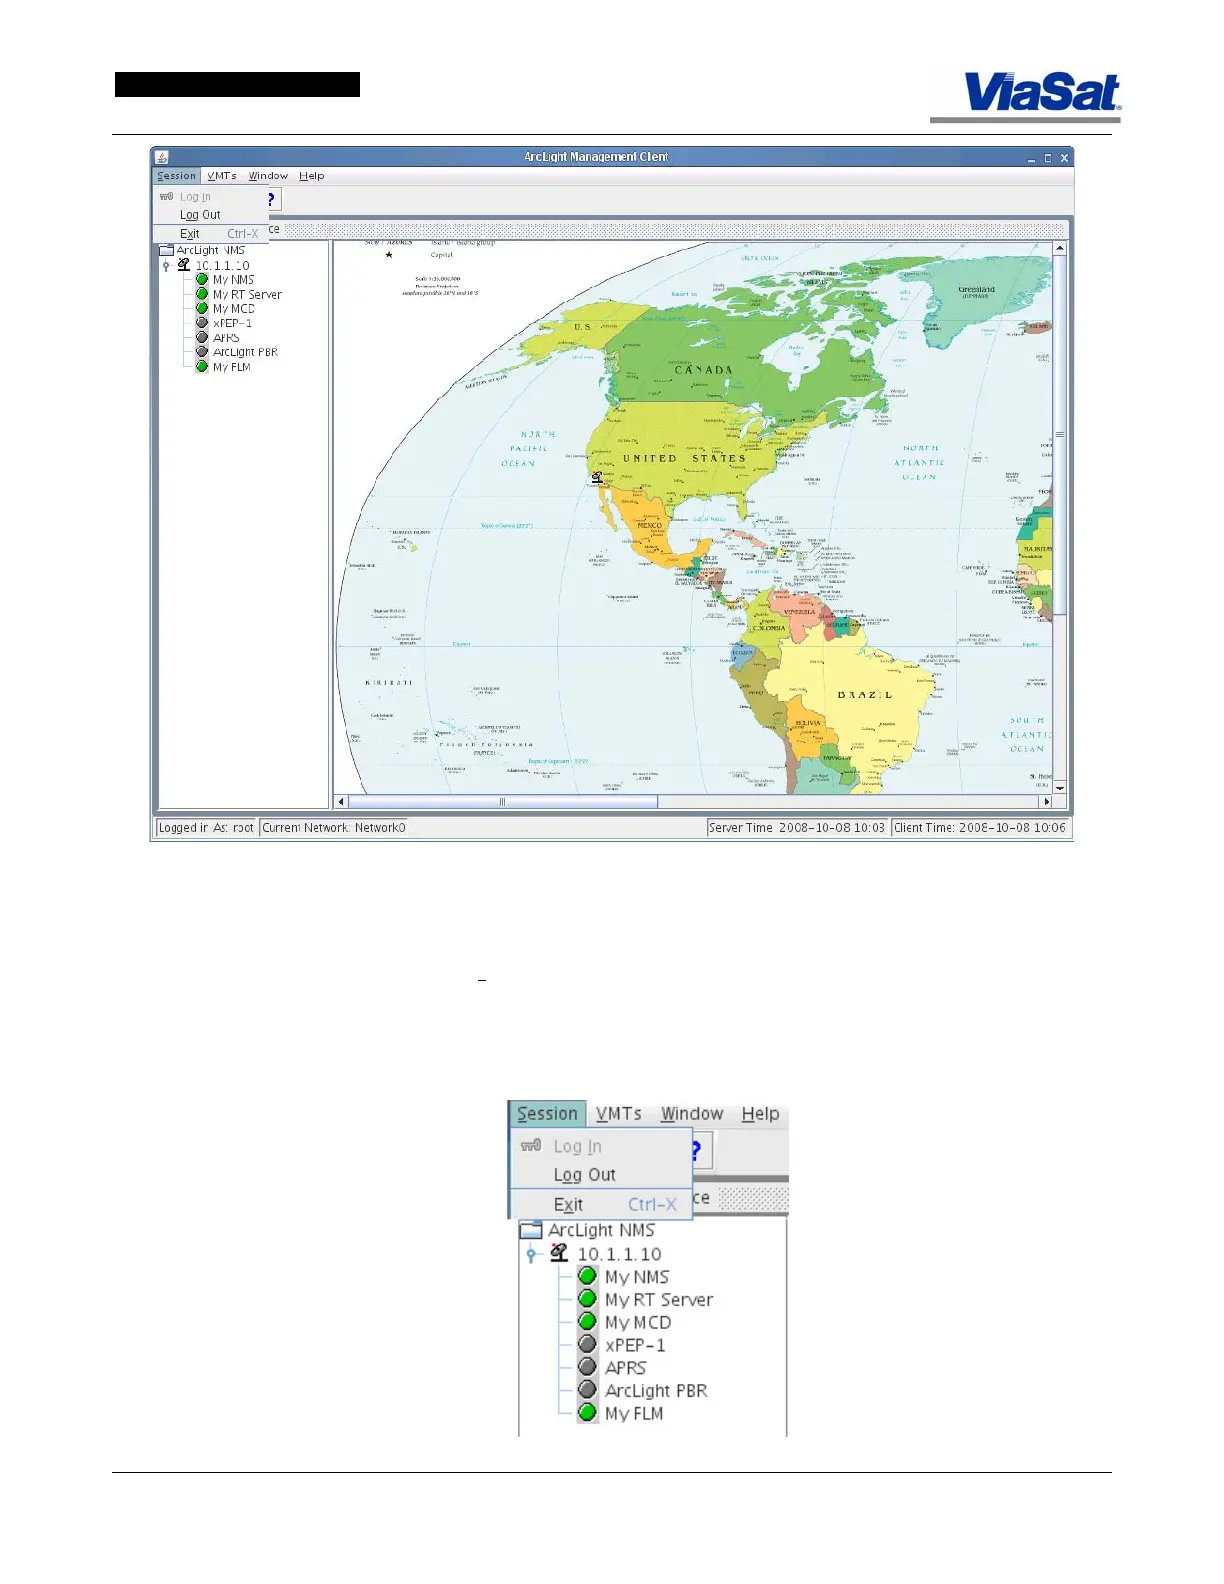Click the gray xPEP-1 status icon in the enlarged close-up

pos(588,1344)
